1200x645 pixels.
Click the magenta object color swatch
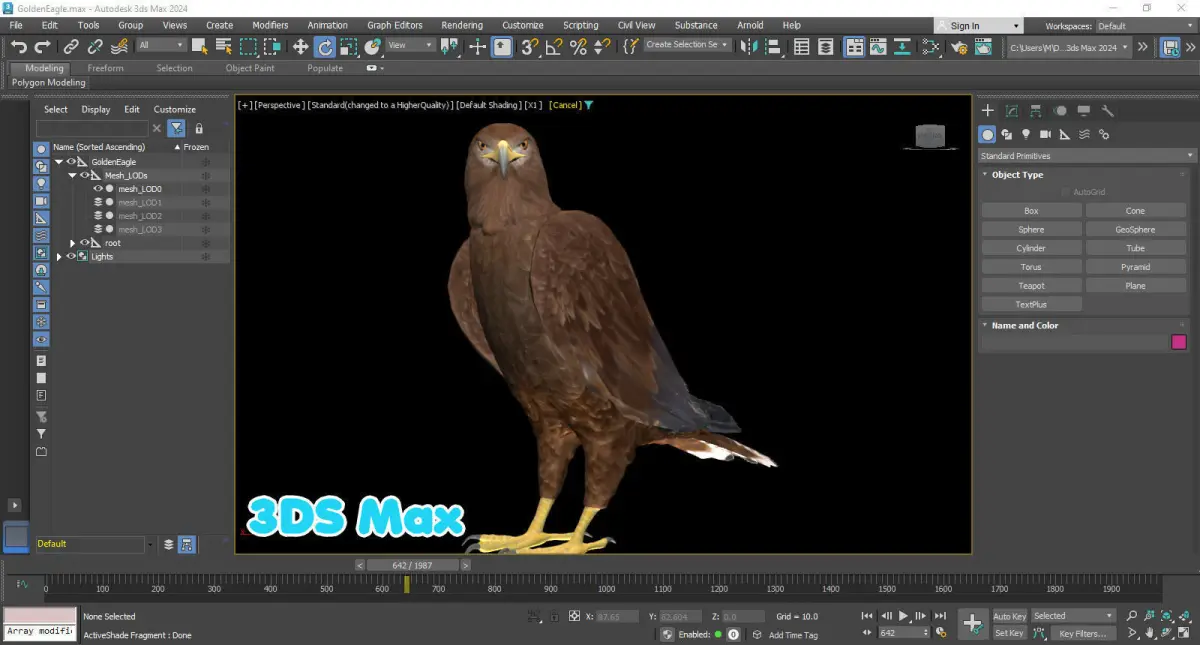click(x=1179, y=342)
